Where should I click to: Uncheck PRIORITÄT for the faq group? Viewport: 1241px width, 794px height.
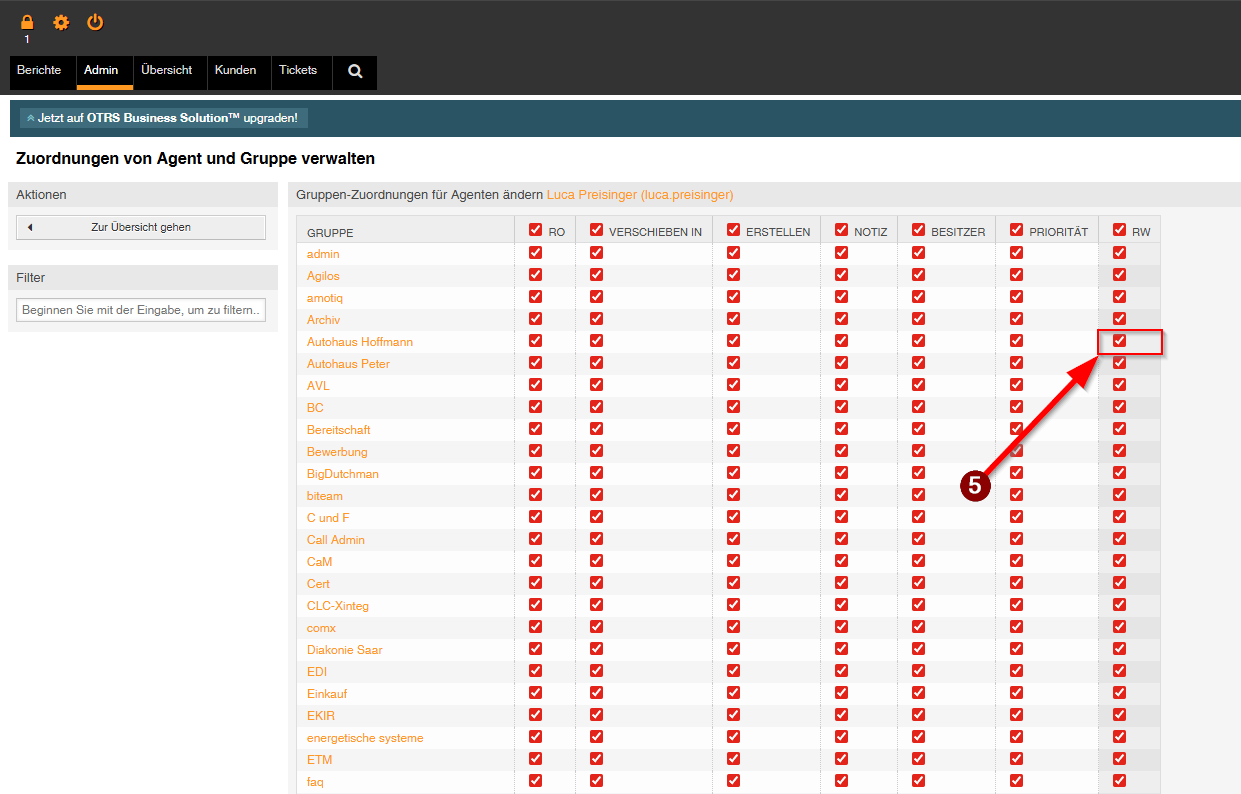pos(1017,781)
